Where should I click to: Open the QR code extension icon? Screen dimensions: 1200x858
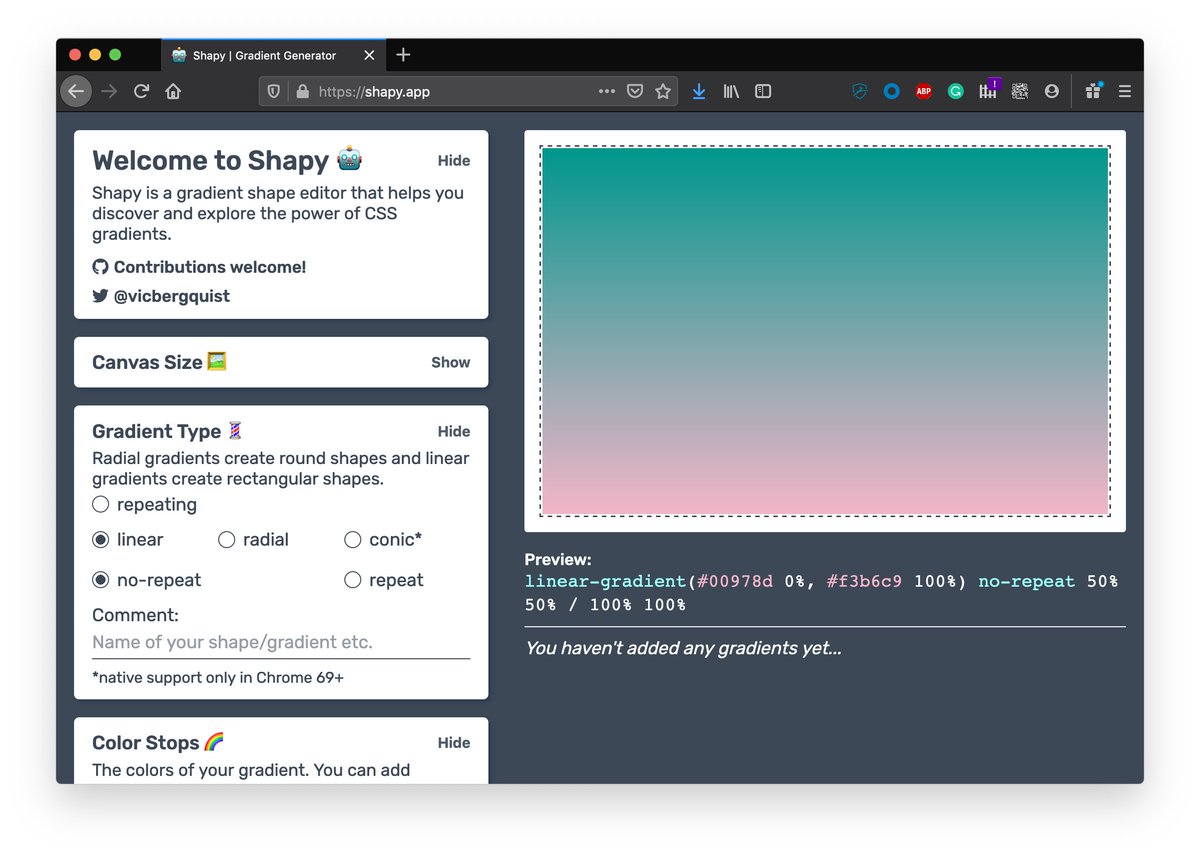[1020, 91]
